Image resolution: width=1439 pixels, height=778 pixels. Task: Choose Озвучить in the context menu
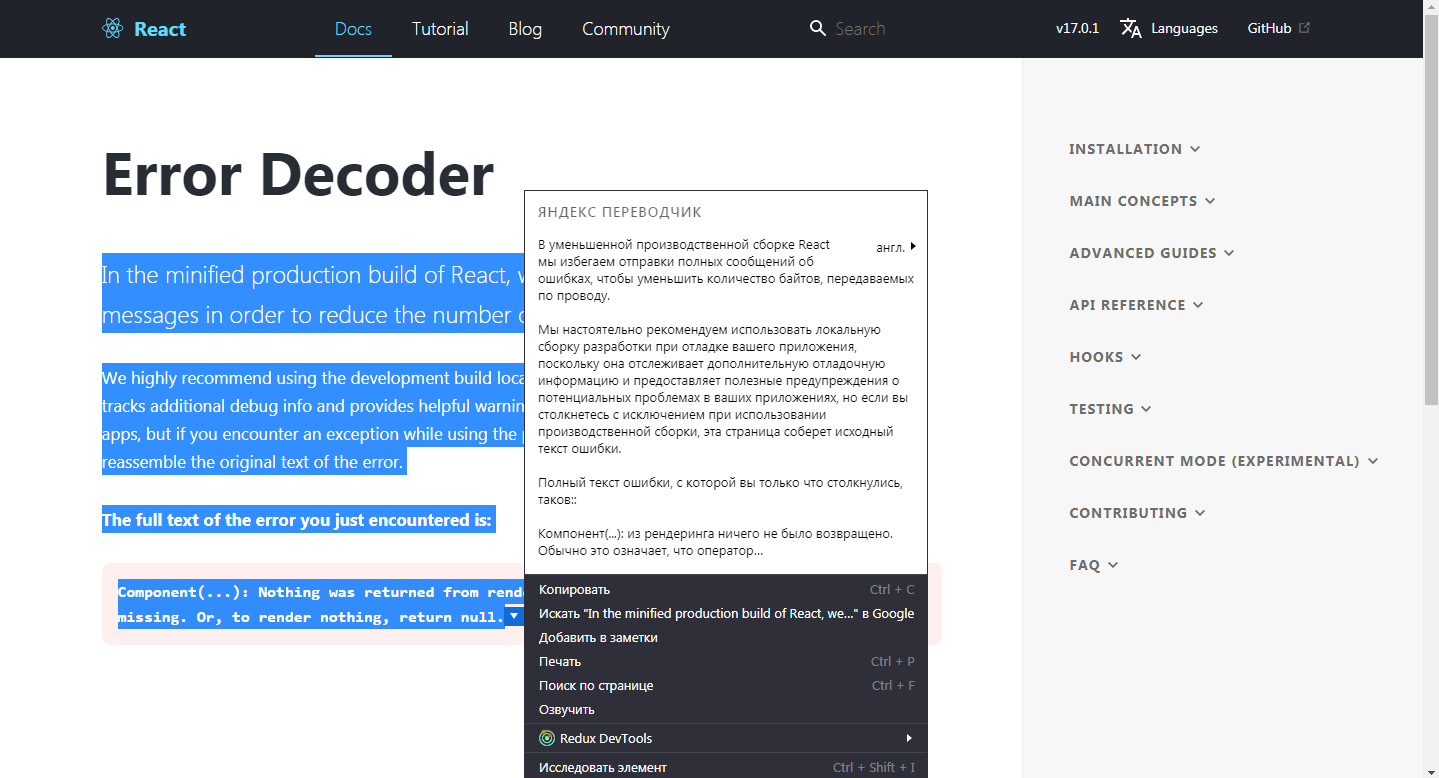[x=726, y=710]
